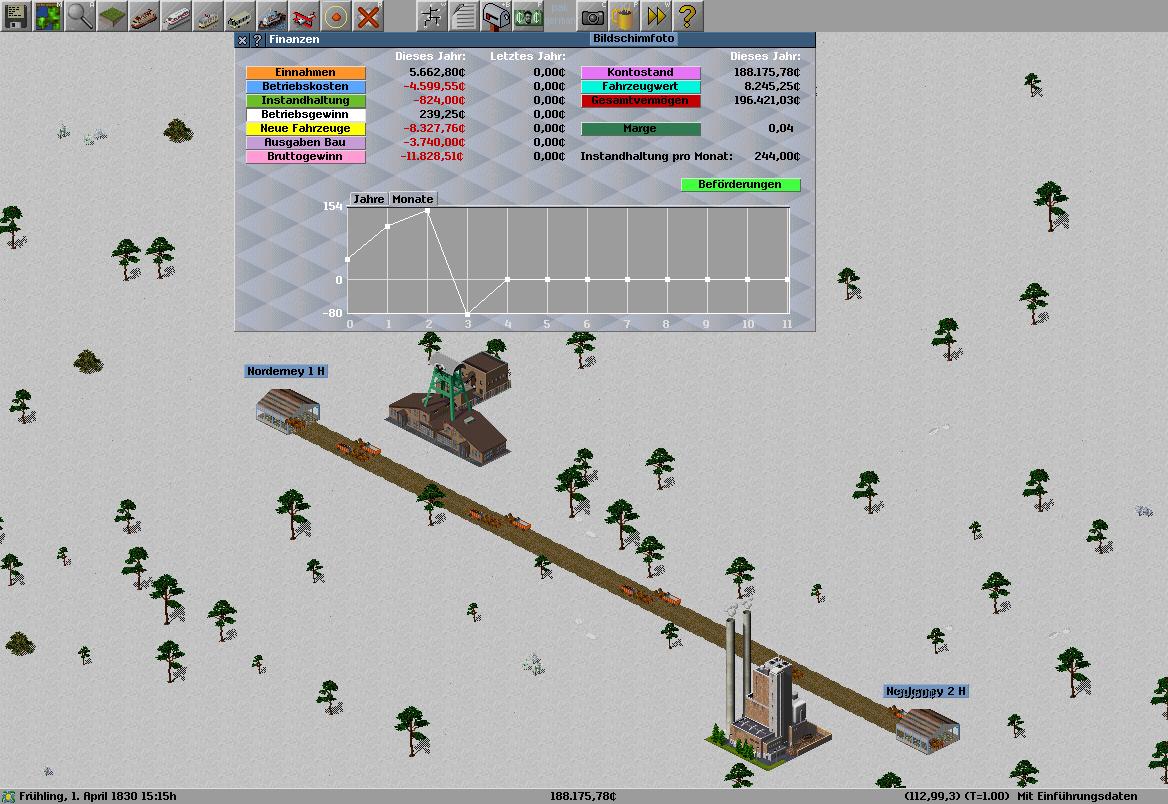Switch to the Monate tab

pyautogui.click(x=412, y=199)
